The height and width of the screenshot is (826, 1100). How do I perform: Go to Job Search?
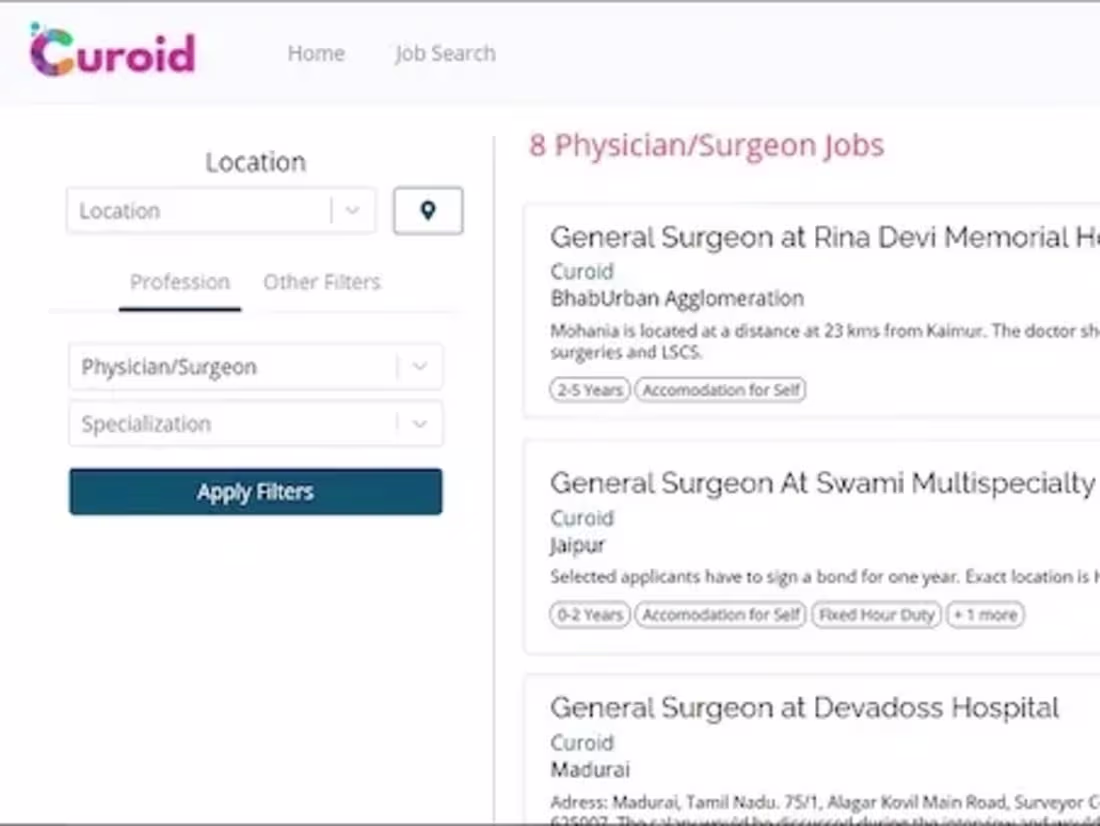445,53
